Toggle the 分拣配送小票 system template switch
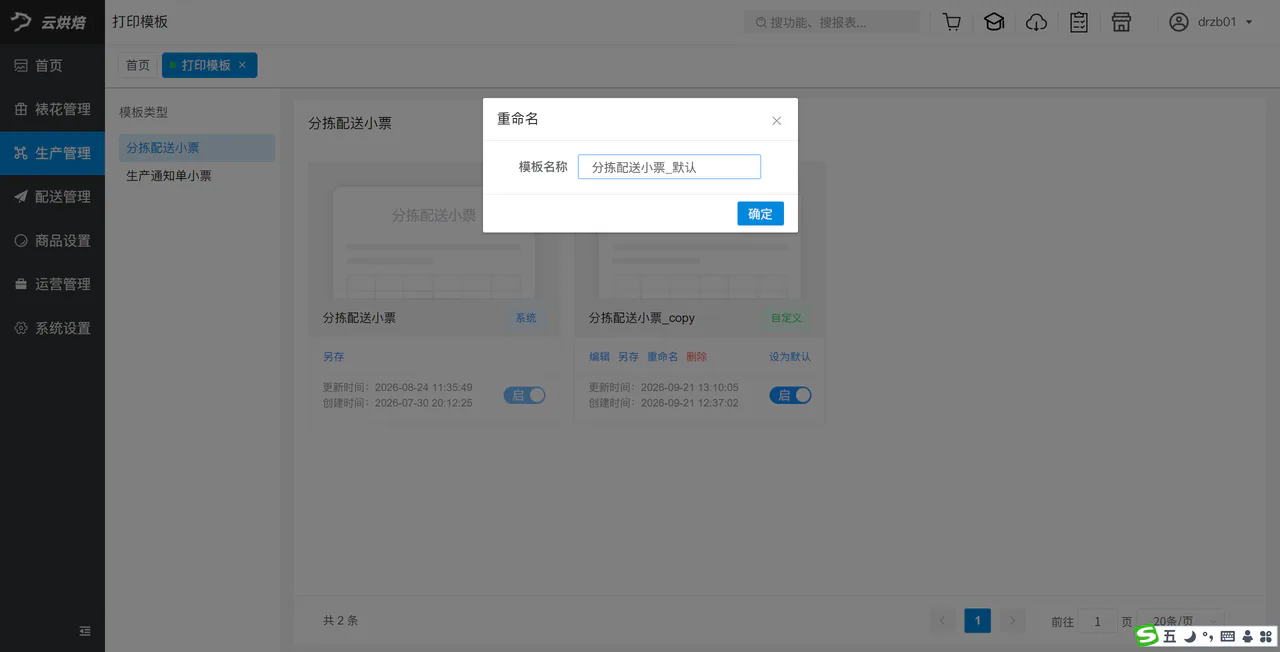The width and height of the screenshot is (1280, 652). [525, 395]
